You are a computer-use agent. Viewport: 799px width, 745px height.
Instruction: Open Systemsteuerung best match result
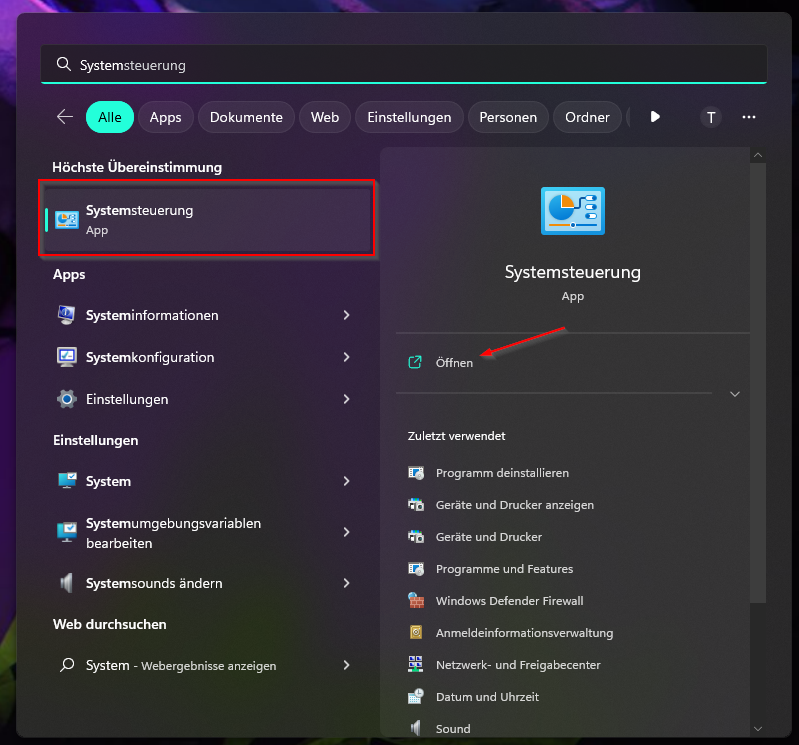207,220
